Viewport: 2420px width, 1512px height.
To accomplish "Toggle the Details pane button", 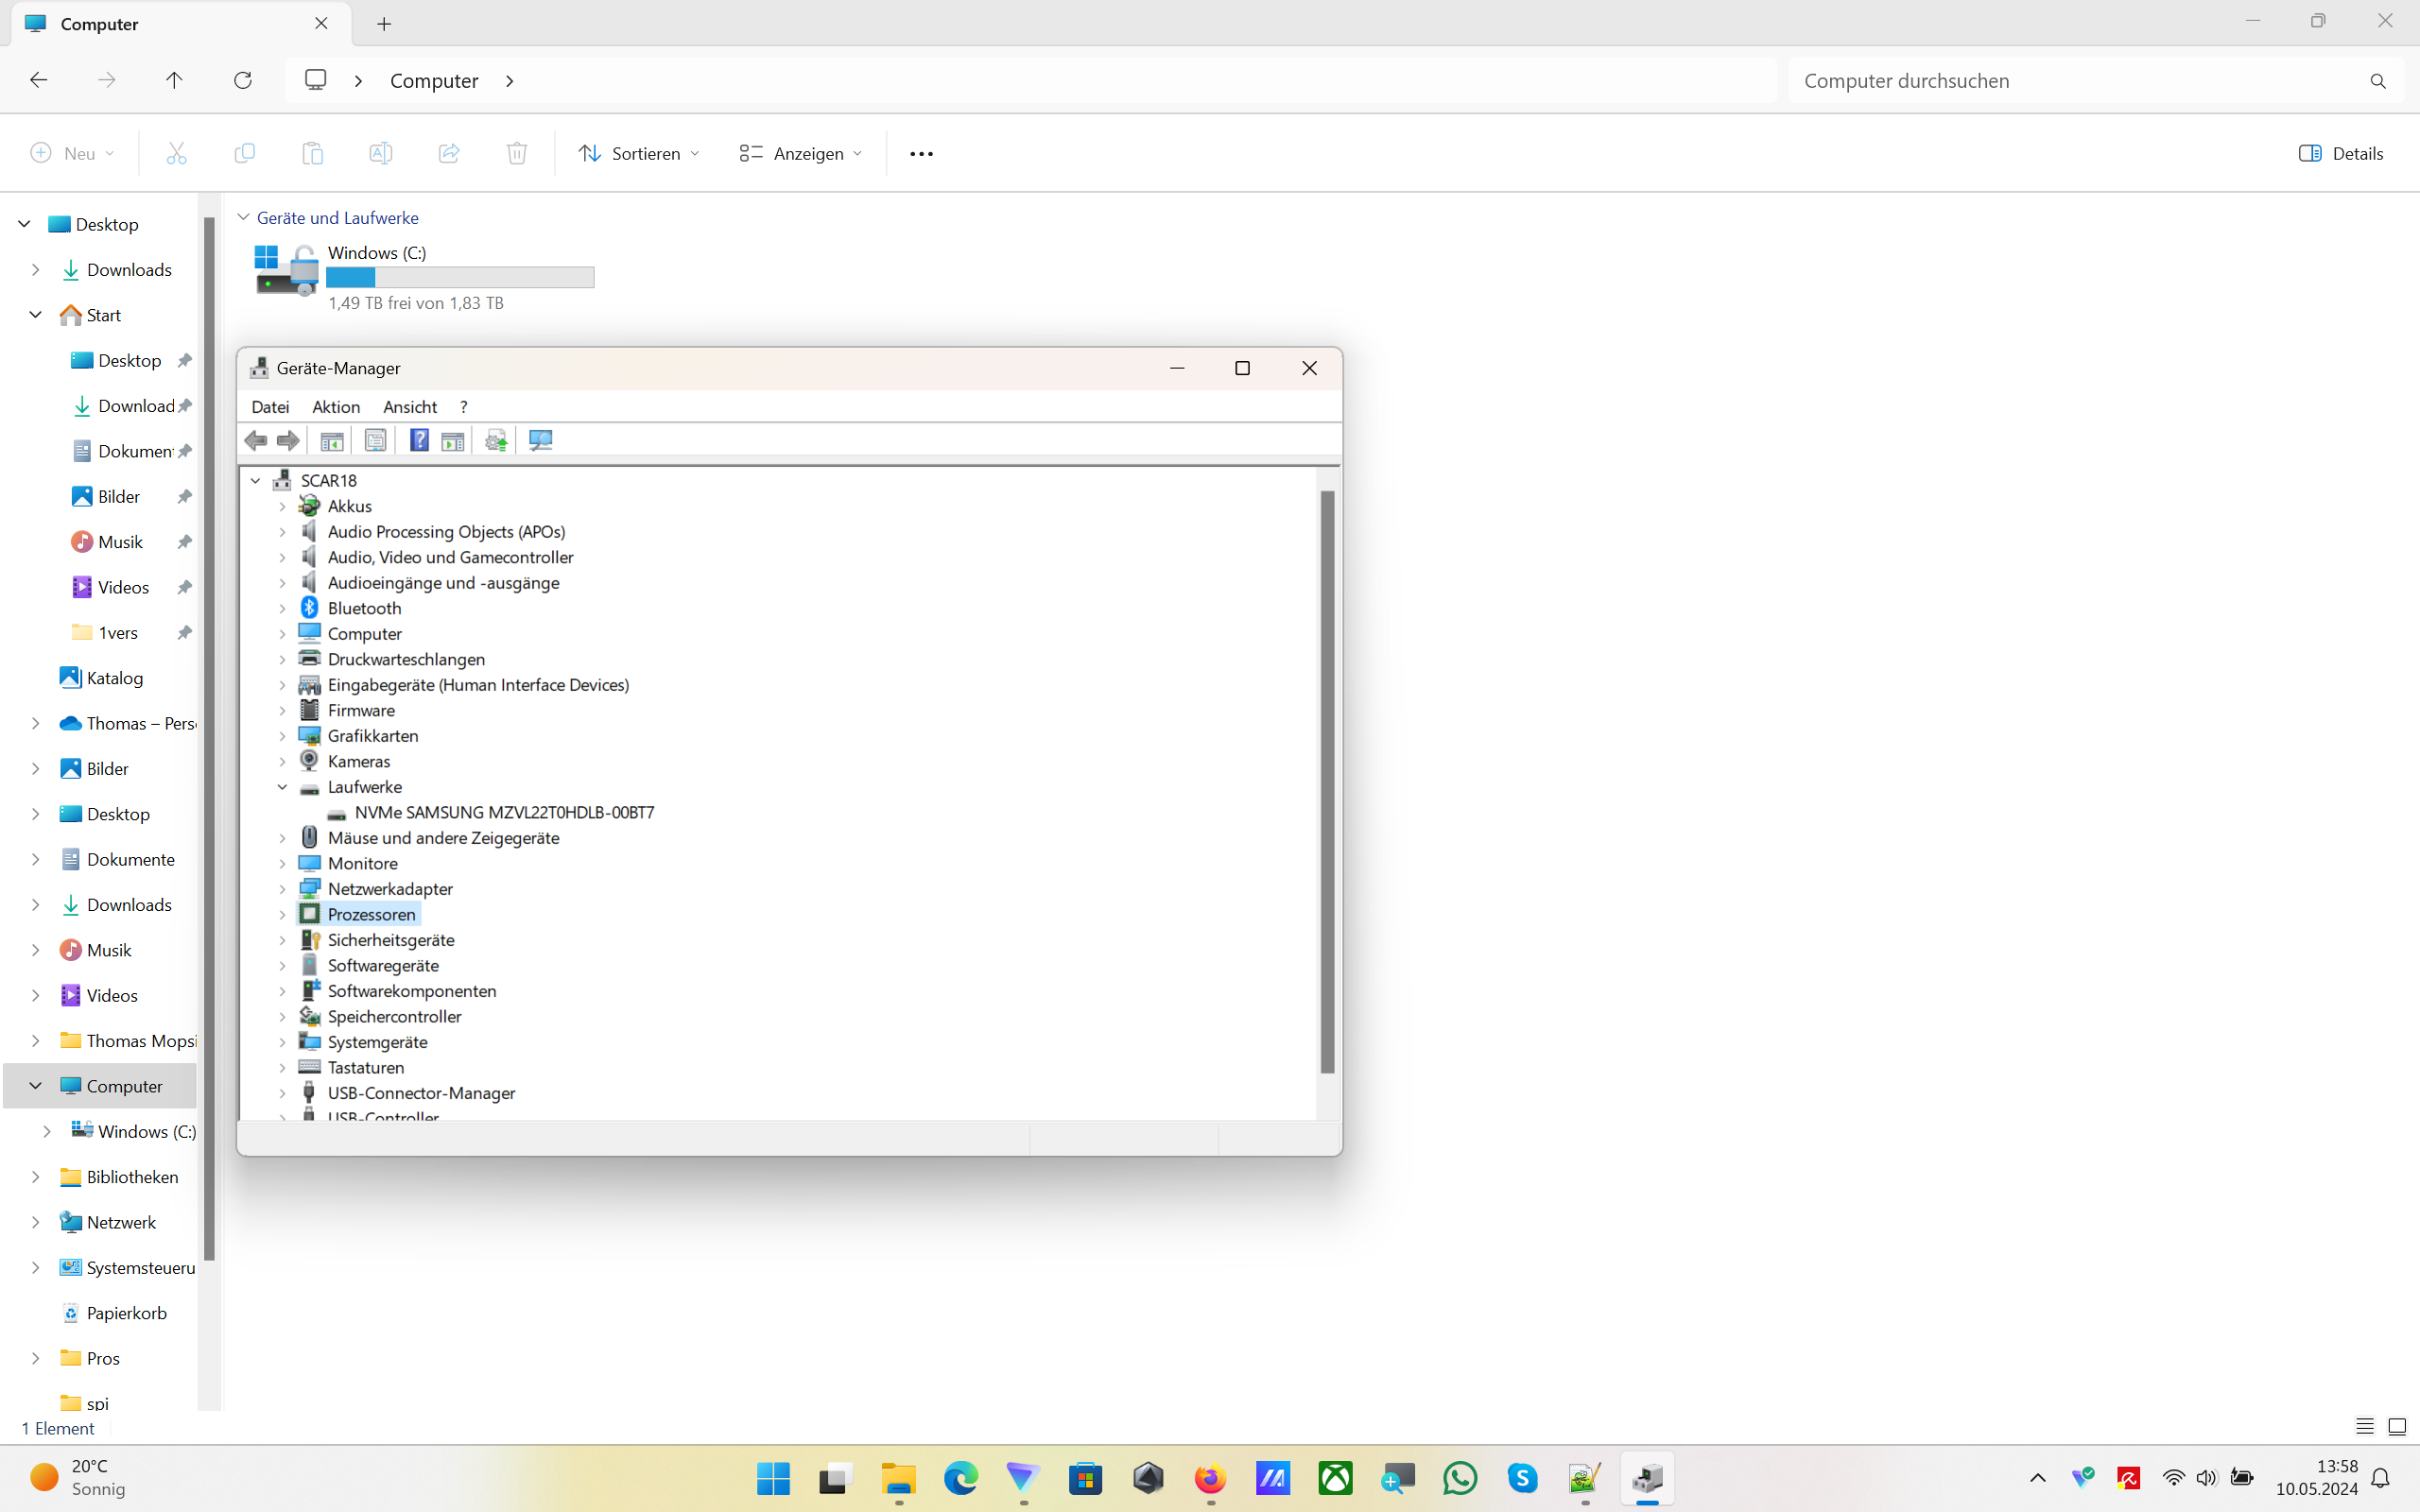I will tap(2340, 153).
